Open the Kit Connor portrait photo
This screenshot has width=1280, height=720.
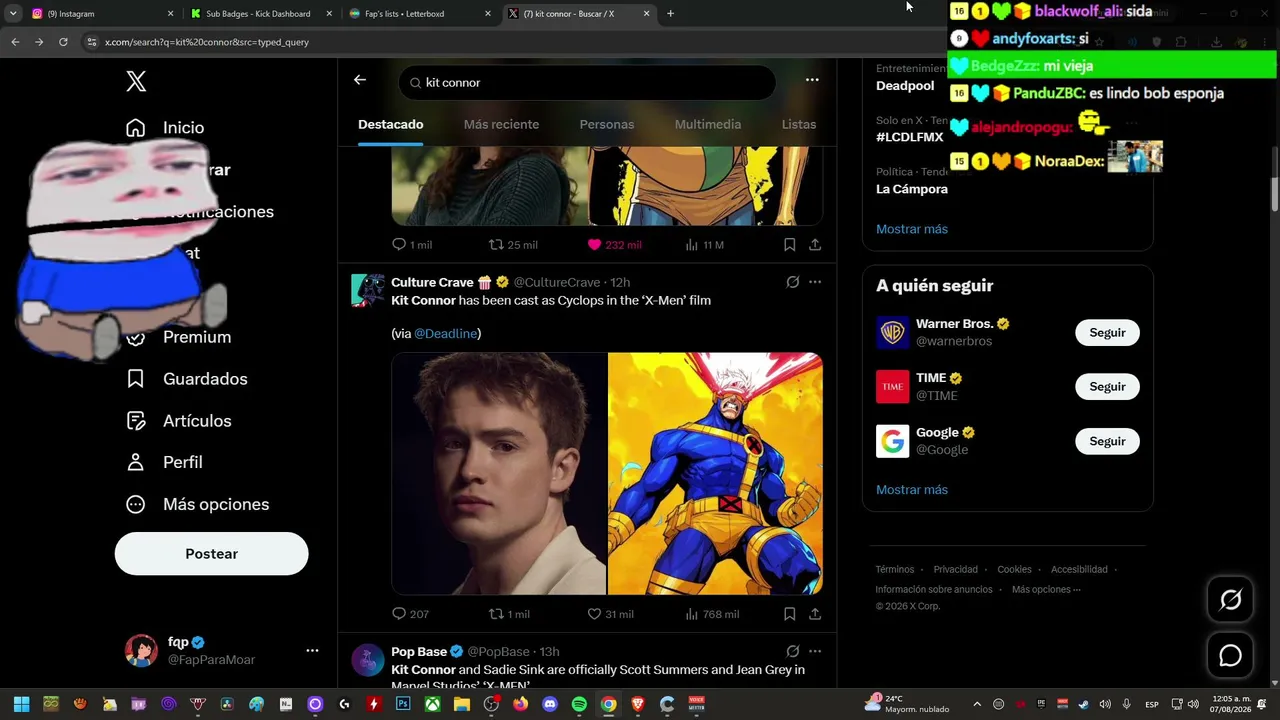pyautogui.click(x=499, y=474)
